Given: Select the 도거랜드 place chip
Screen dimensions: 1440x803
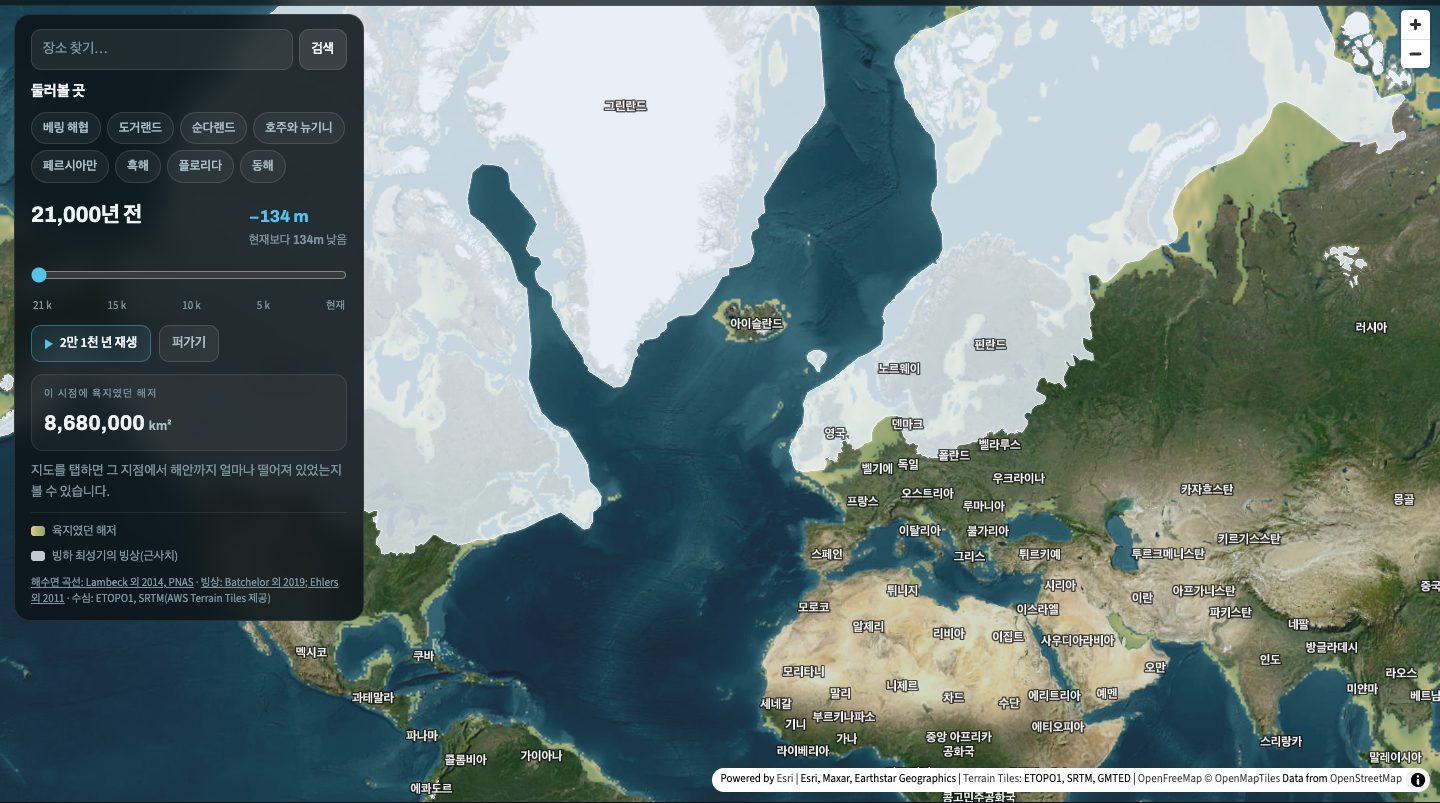Looking at the screenshot, I should point(140,127).
